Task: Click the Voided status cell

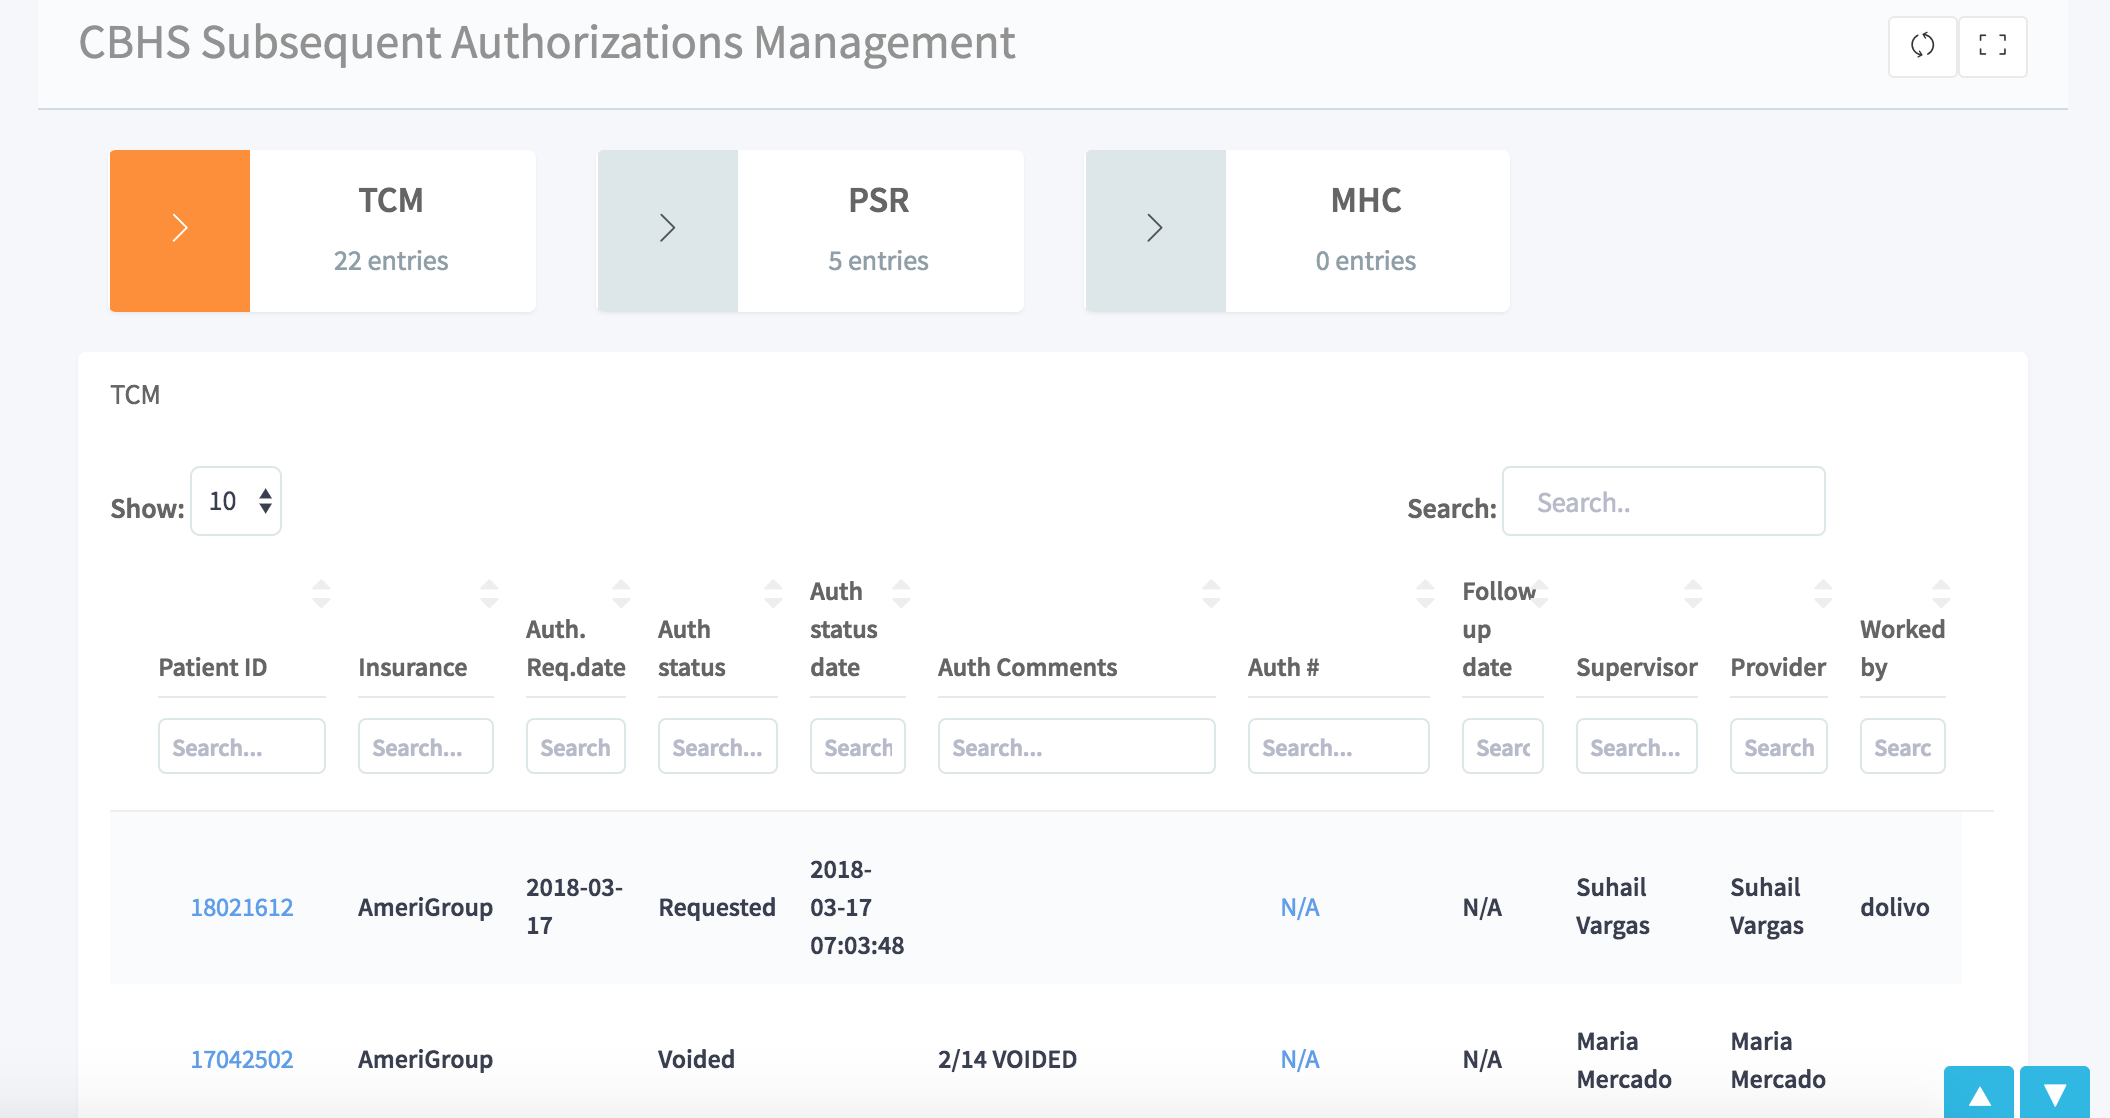Action: (x=696, y=1059)
